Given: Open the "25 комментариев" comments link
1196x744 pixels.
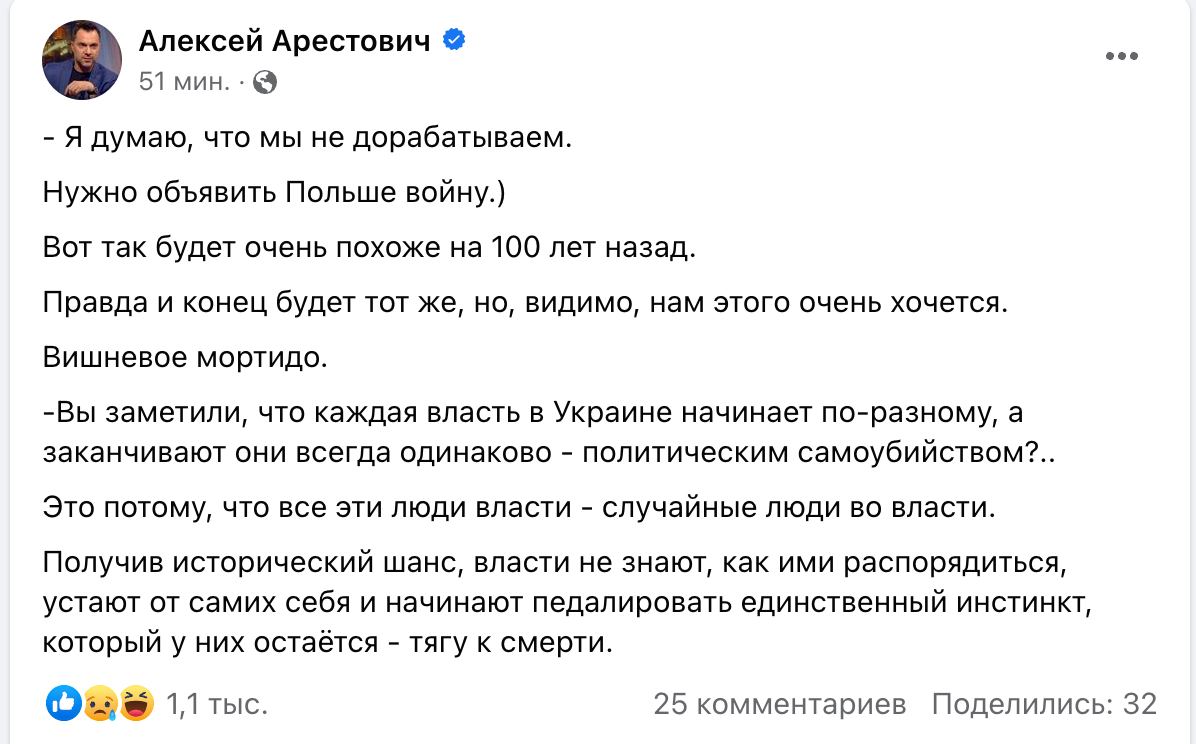Looking at the screenshot, I should 779,705.
